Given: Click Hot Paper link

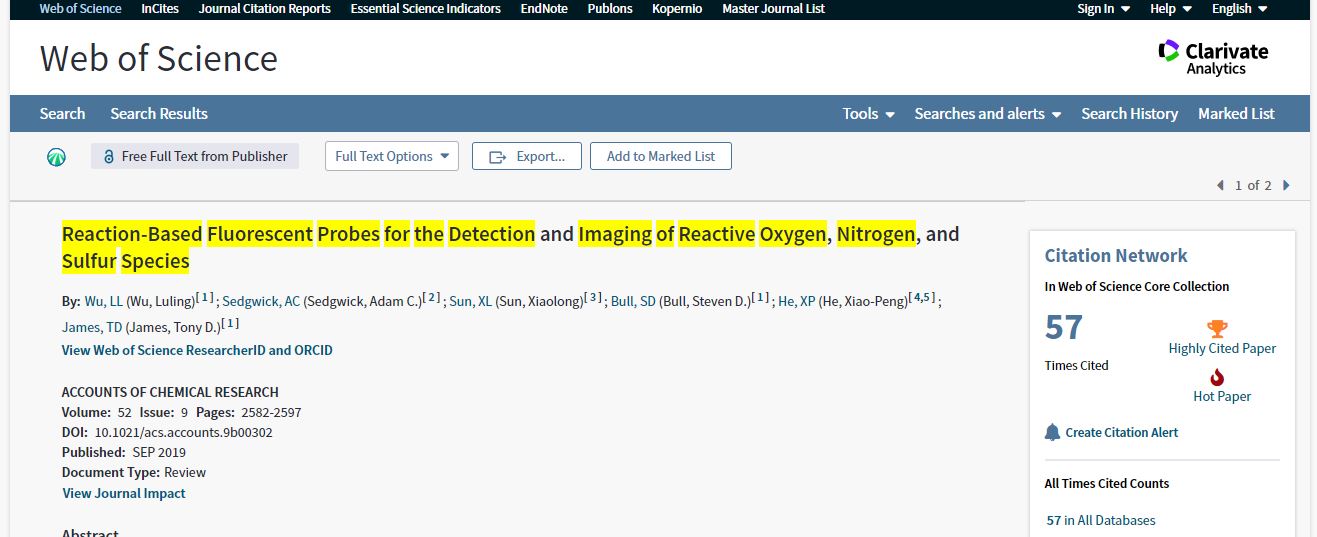Looking at the screenshot, I should [1222, 396].
